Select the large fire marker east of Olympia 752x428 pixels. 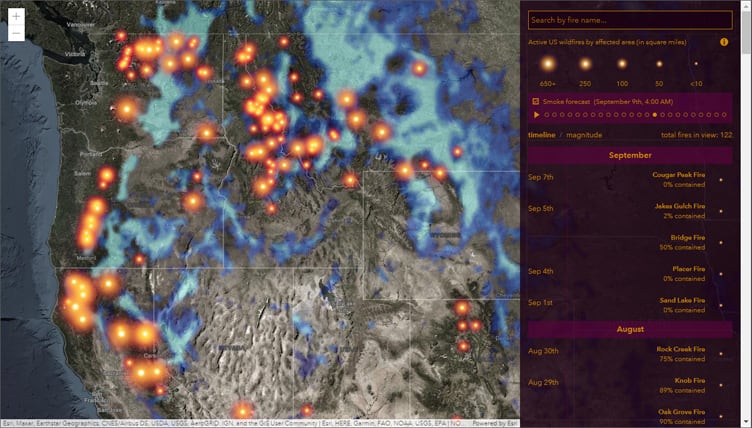[127, 109]
